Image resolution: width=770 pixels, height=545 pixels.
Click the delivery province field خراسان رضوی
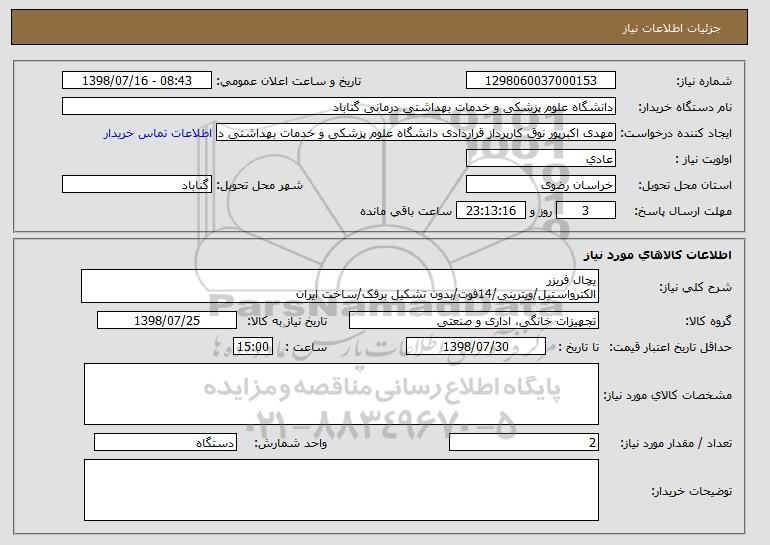[x=541, y=185]
